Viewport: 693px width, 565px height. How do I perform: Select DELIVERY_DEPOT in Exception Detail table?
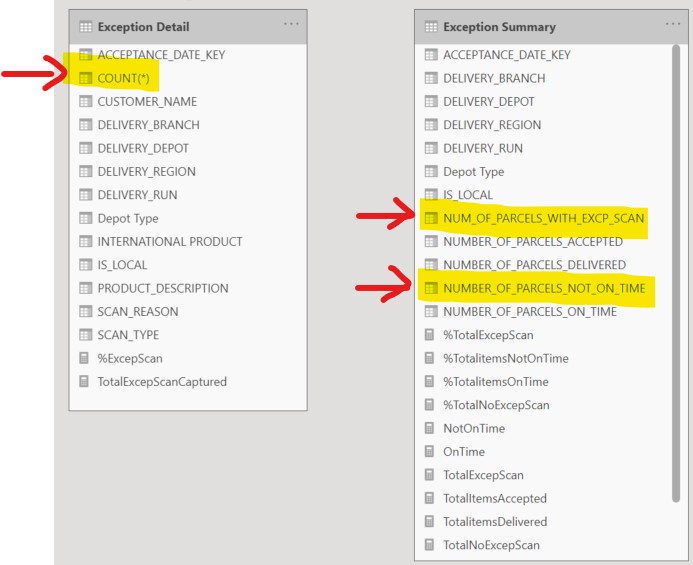click(143, 148)
